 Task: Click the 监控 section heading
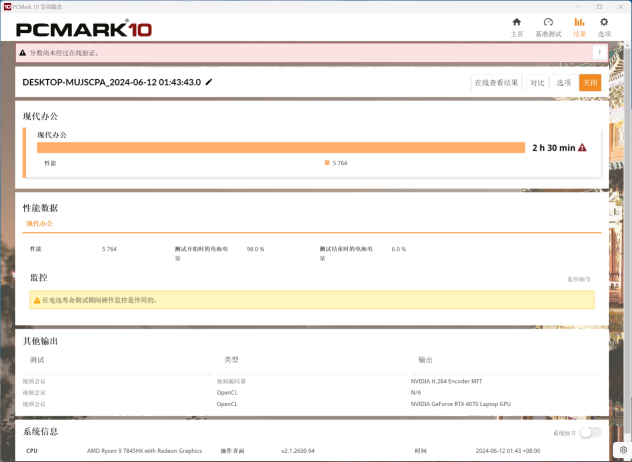coord(39,277)
